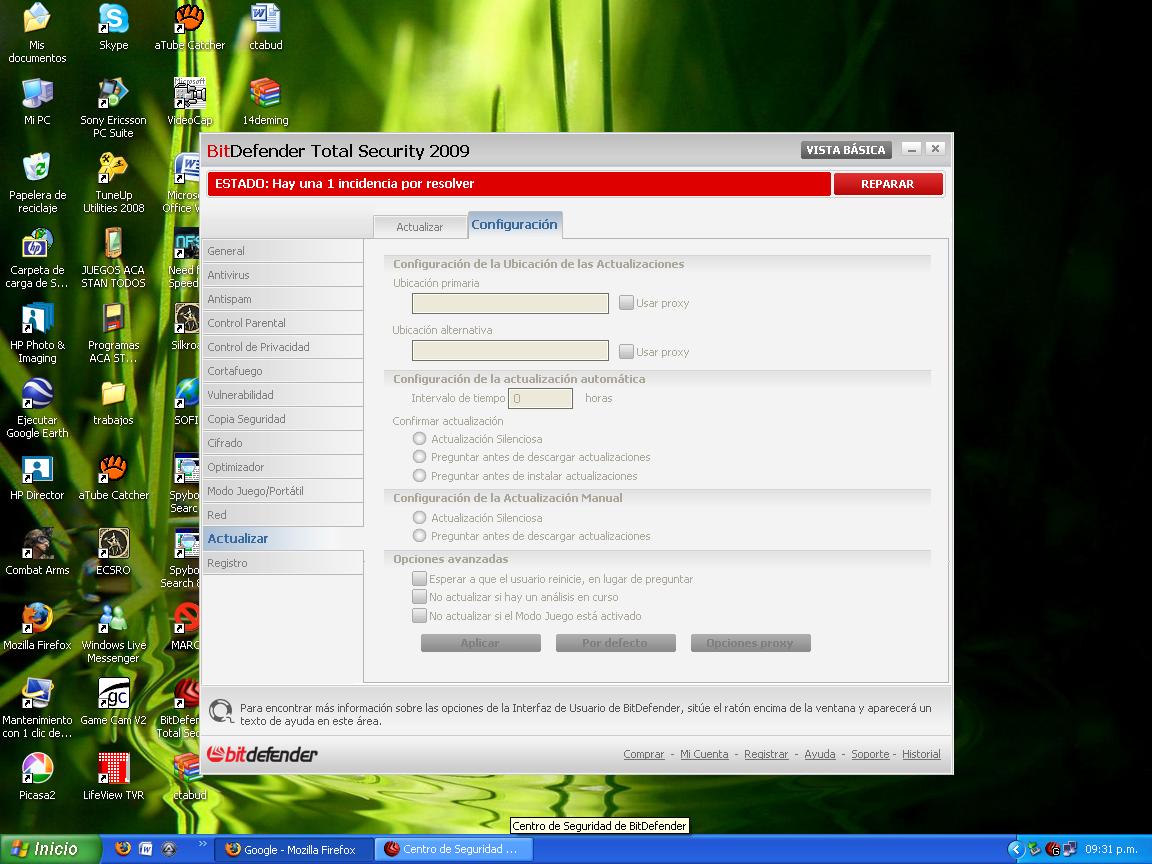Click the Intervalo de tiempo field

(540, 398)
